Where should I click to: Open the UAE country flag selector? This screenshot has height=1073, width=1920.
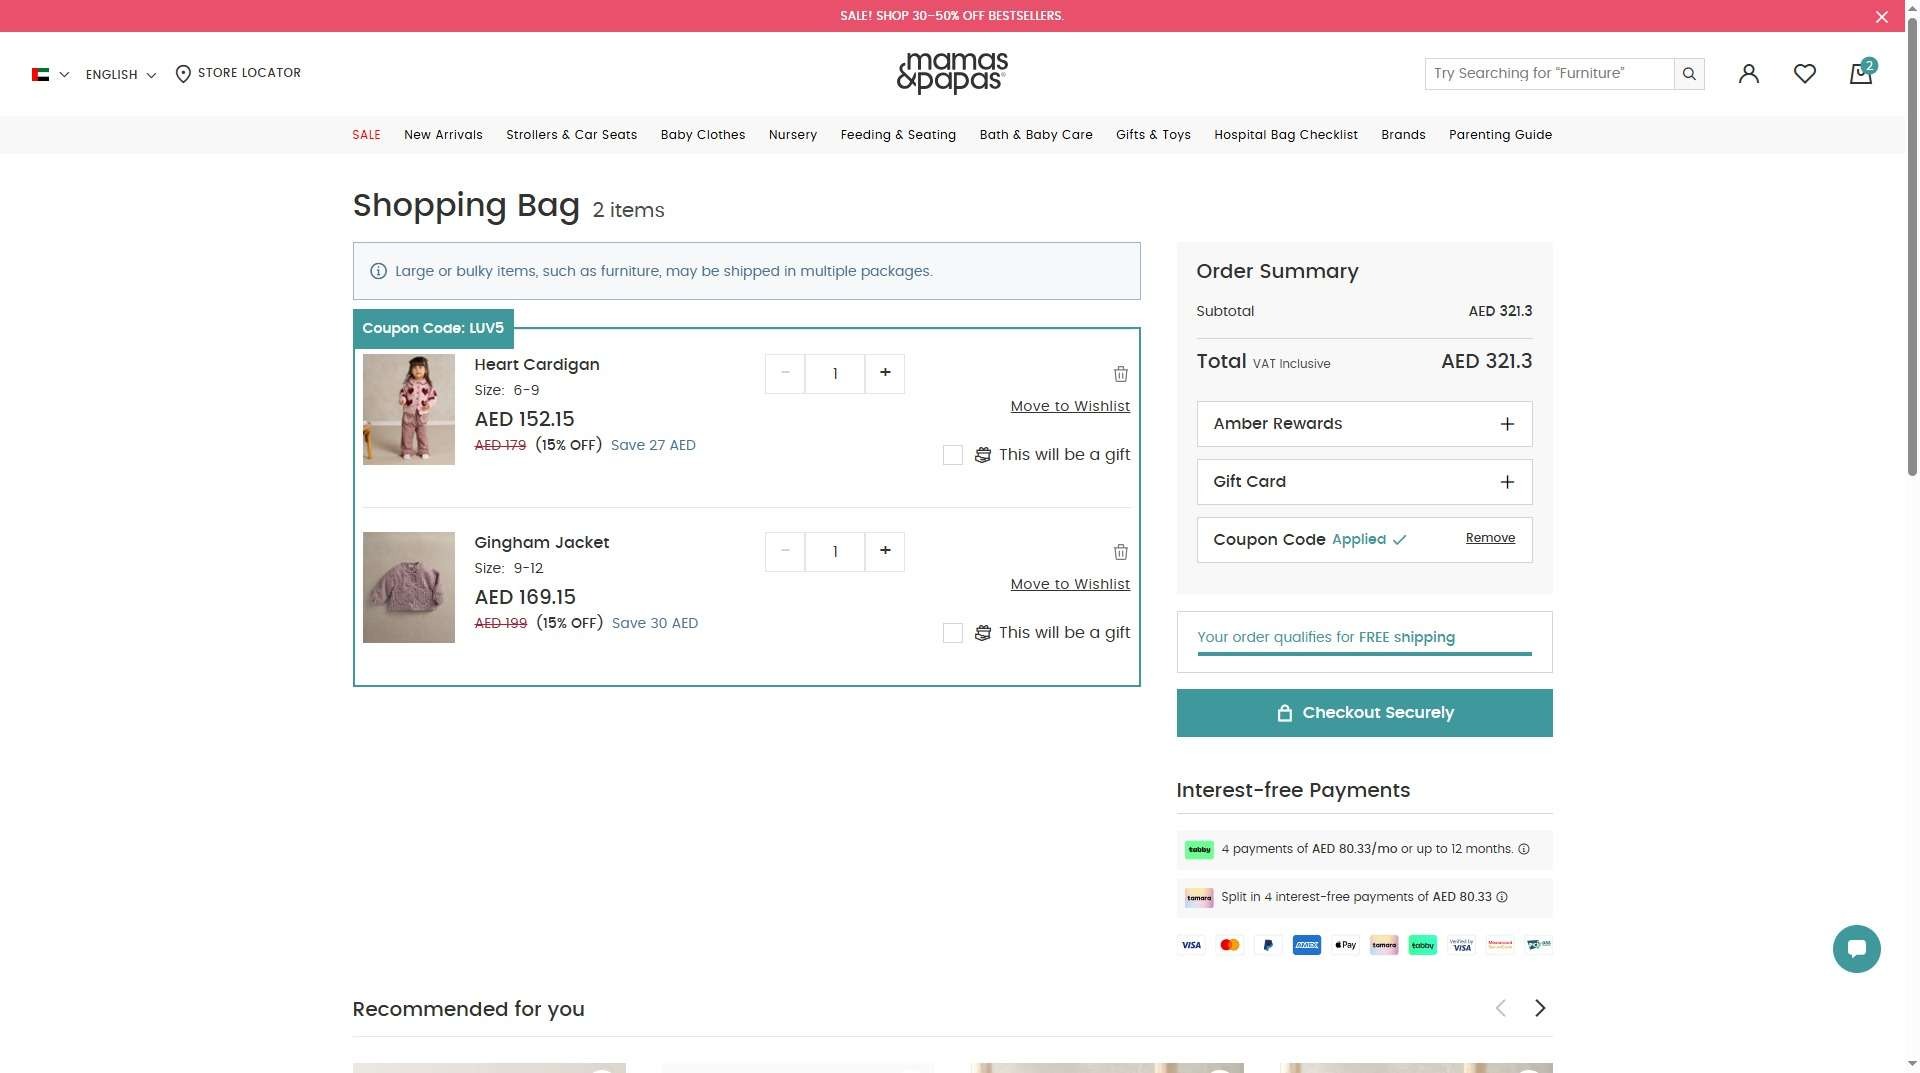[x=50, y=74]
